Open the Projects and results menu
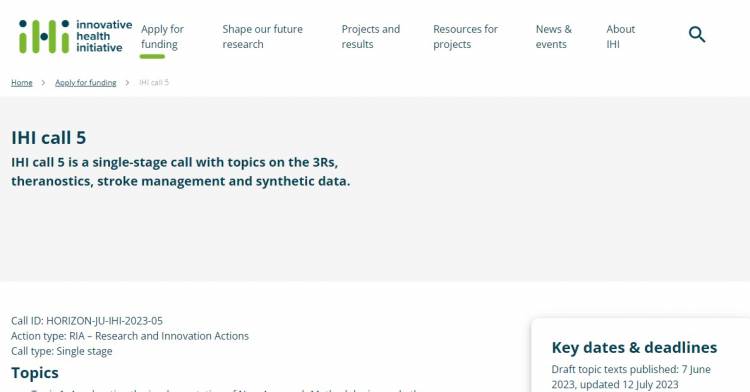The height and width of the screenshot is (392, 750). [x=371, y=36]
